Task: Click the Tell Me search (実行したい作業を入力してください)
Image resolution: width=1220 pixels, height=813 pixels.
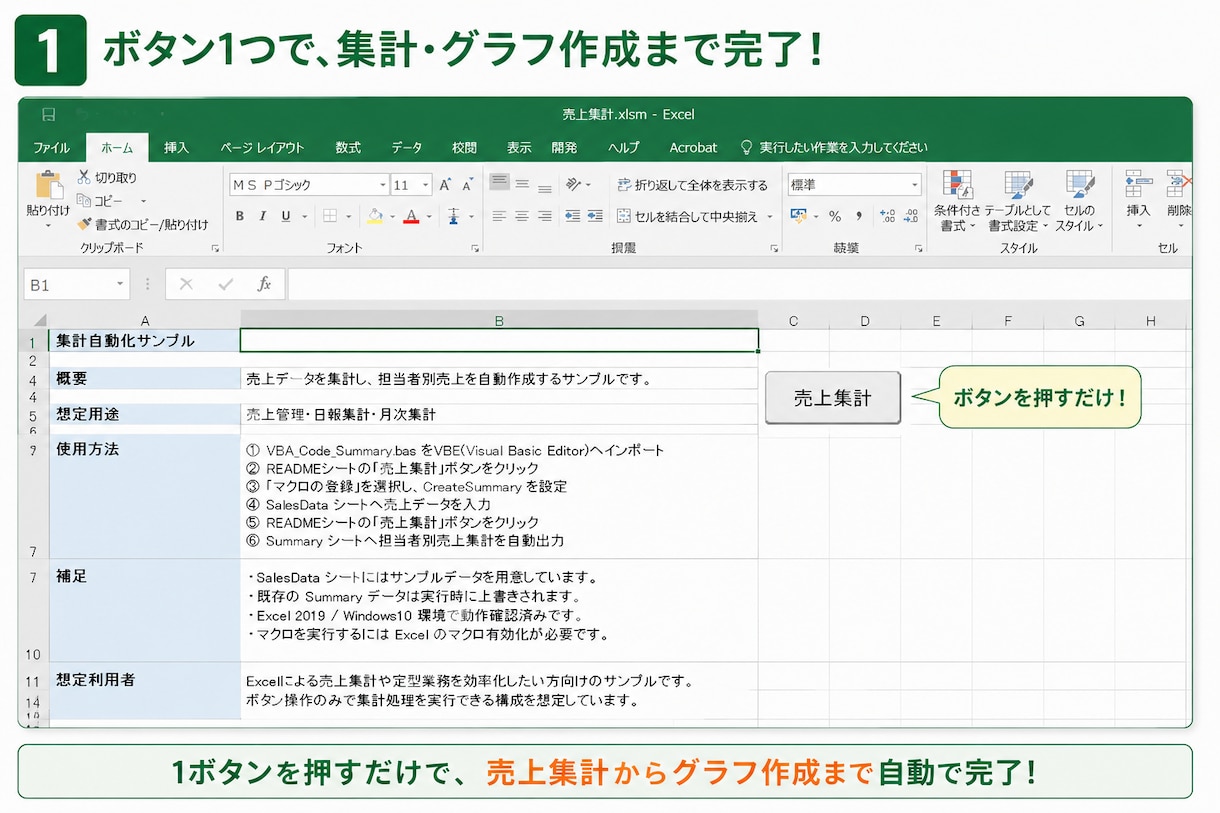Action: point(833,147)
